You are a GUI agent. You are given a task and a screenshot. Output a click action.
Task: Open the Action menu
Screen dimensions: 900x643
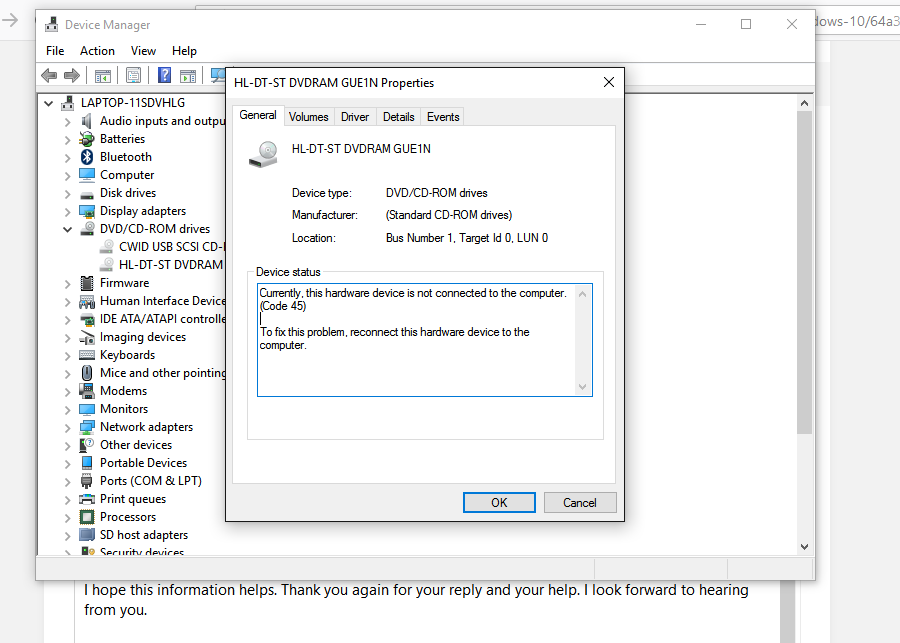pyautogui.click(x=97, y=51)
